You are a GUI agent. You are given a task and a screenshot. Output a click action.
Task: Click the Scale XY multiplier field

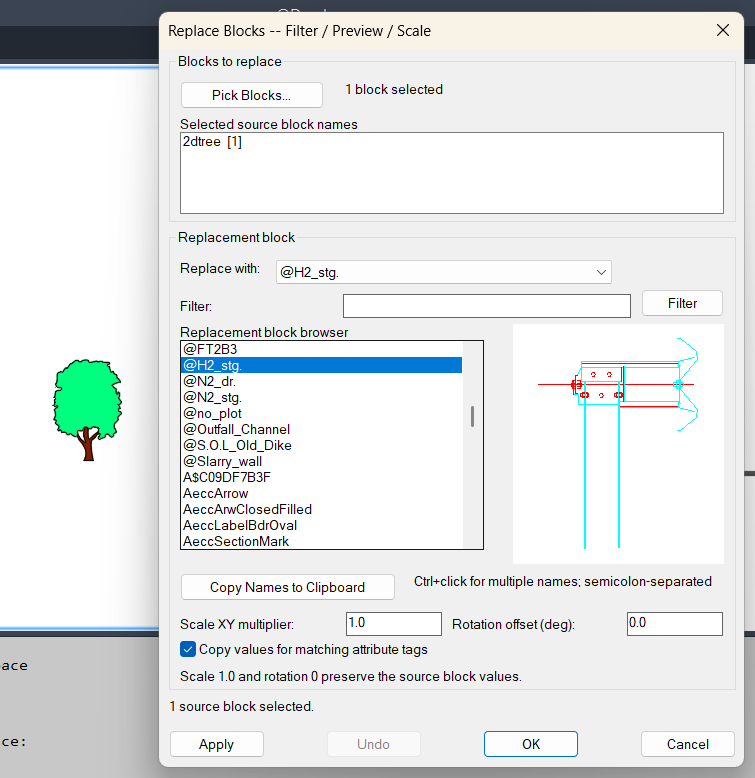click(x=393, y=624)
